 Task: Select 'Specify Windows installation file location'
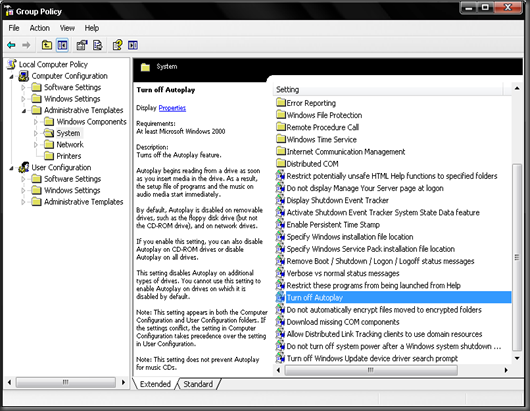point(350,237)
